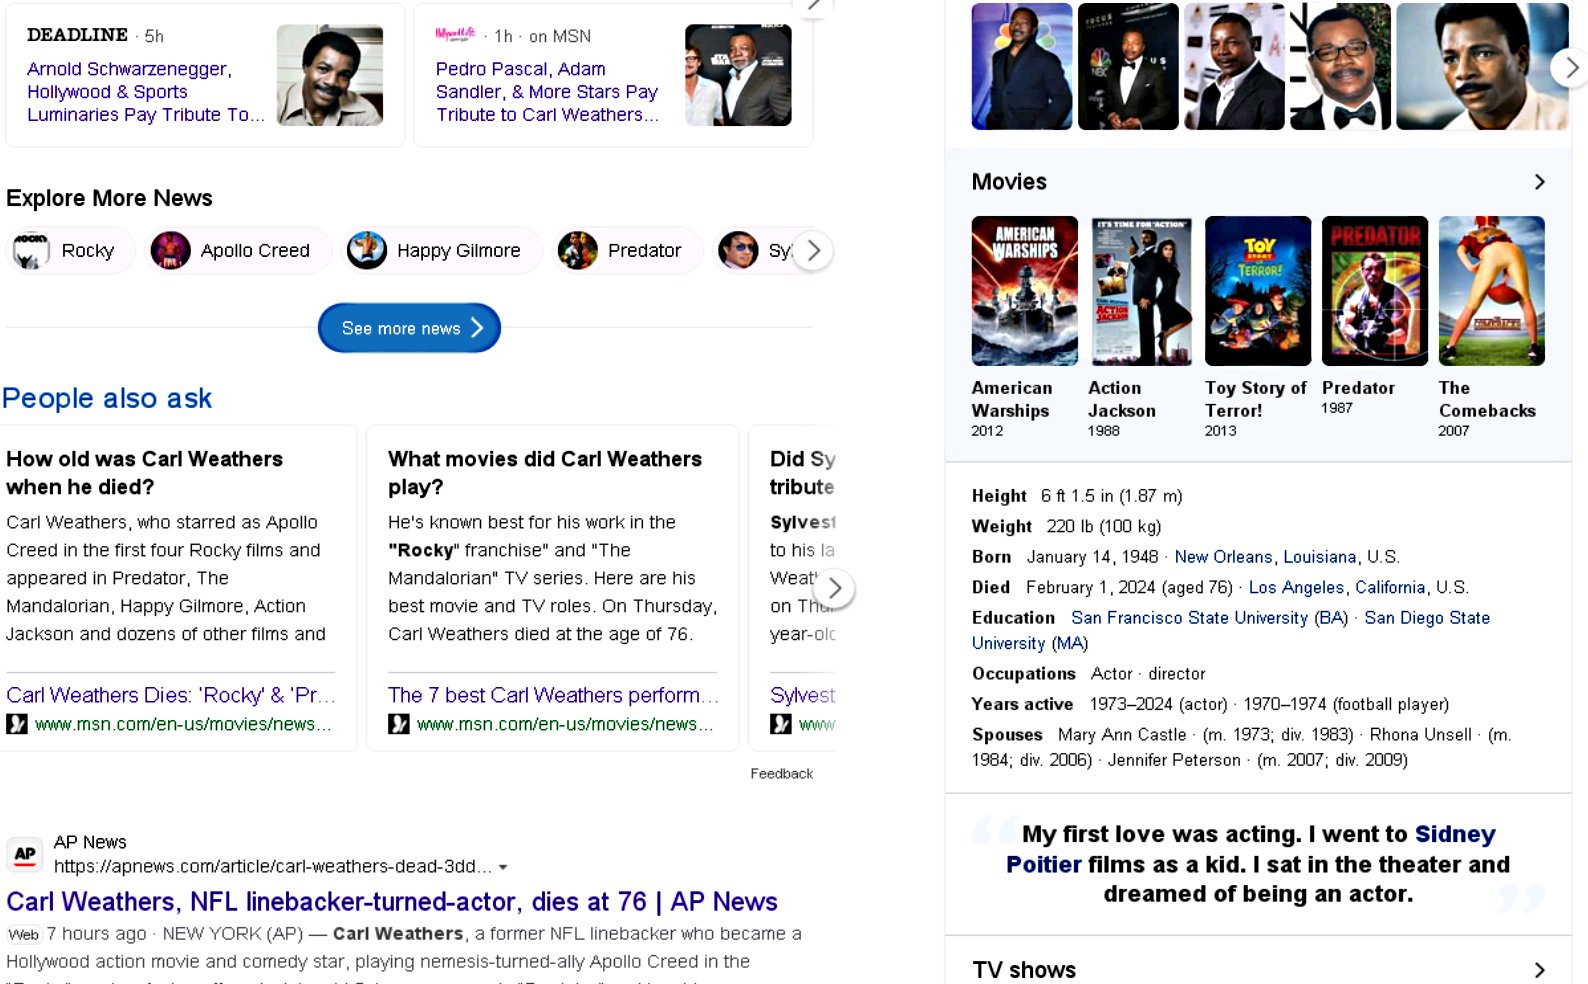Expand the TV shows section chevron
The width and height of the screenshot is (1588, 984).
coord(1539,970)
